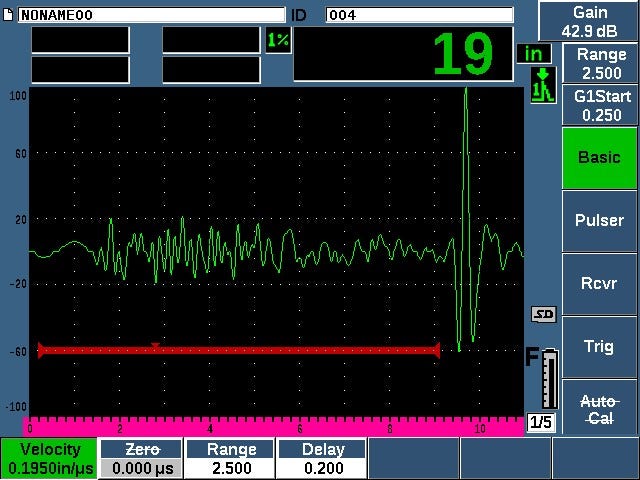Click the Zero 0.000 µs field
640x480 pixels.
click(140, 459)
